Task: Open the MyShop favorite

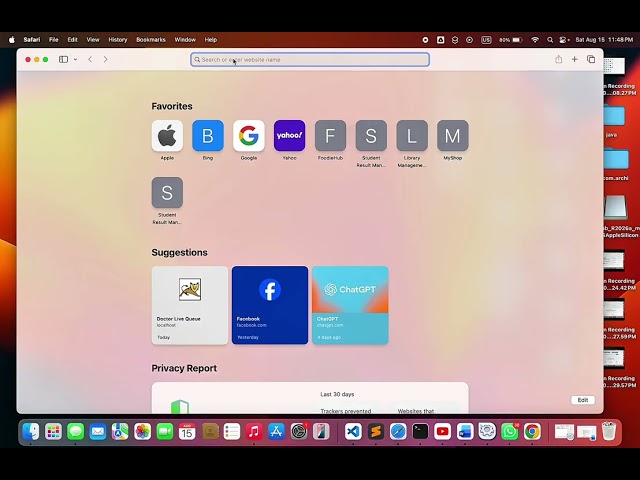Action: pyautogui.click(x=453, y=136)
